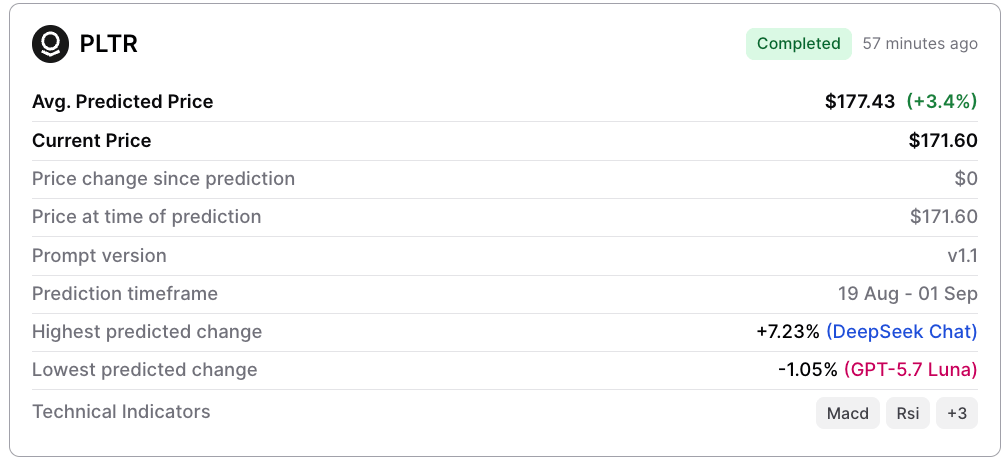Click the Highest predicted change label

(x=147, y=332)
